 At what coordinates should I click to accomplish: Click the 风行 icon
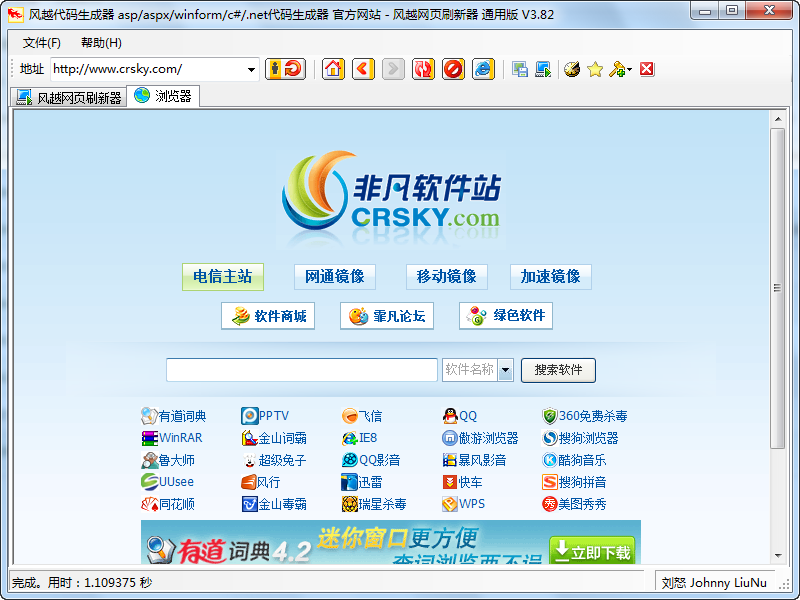[249, 482]
